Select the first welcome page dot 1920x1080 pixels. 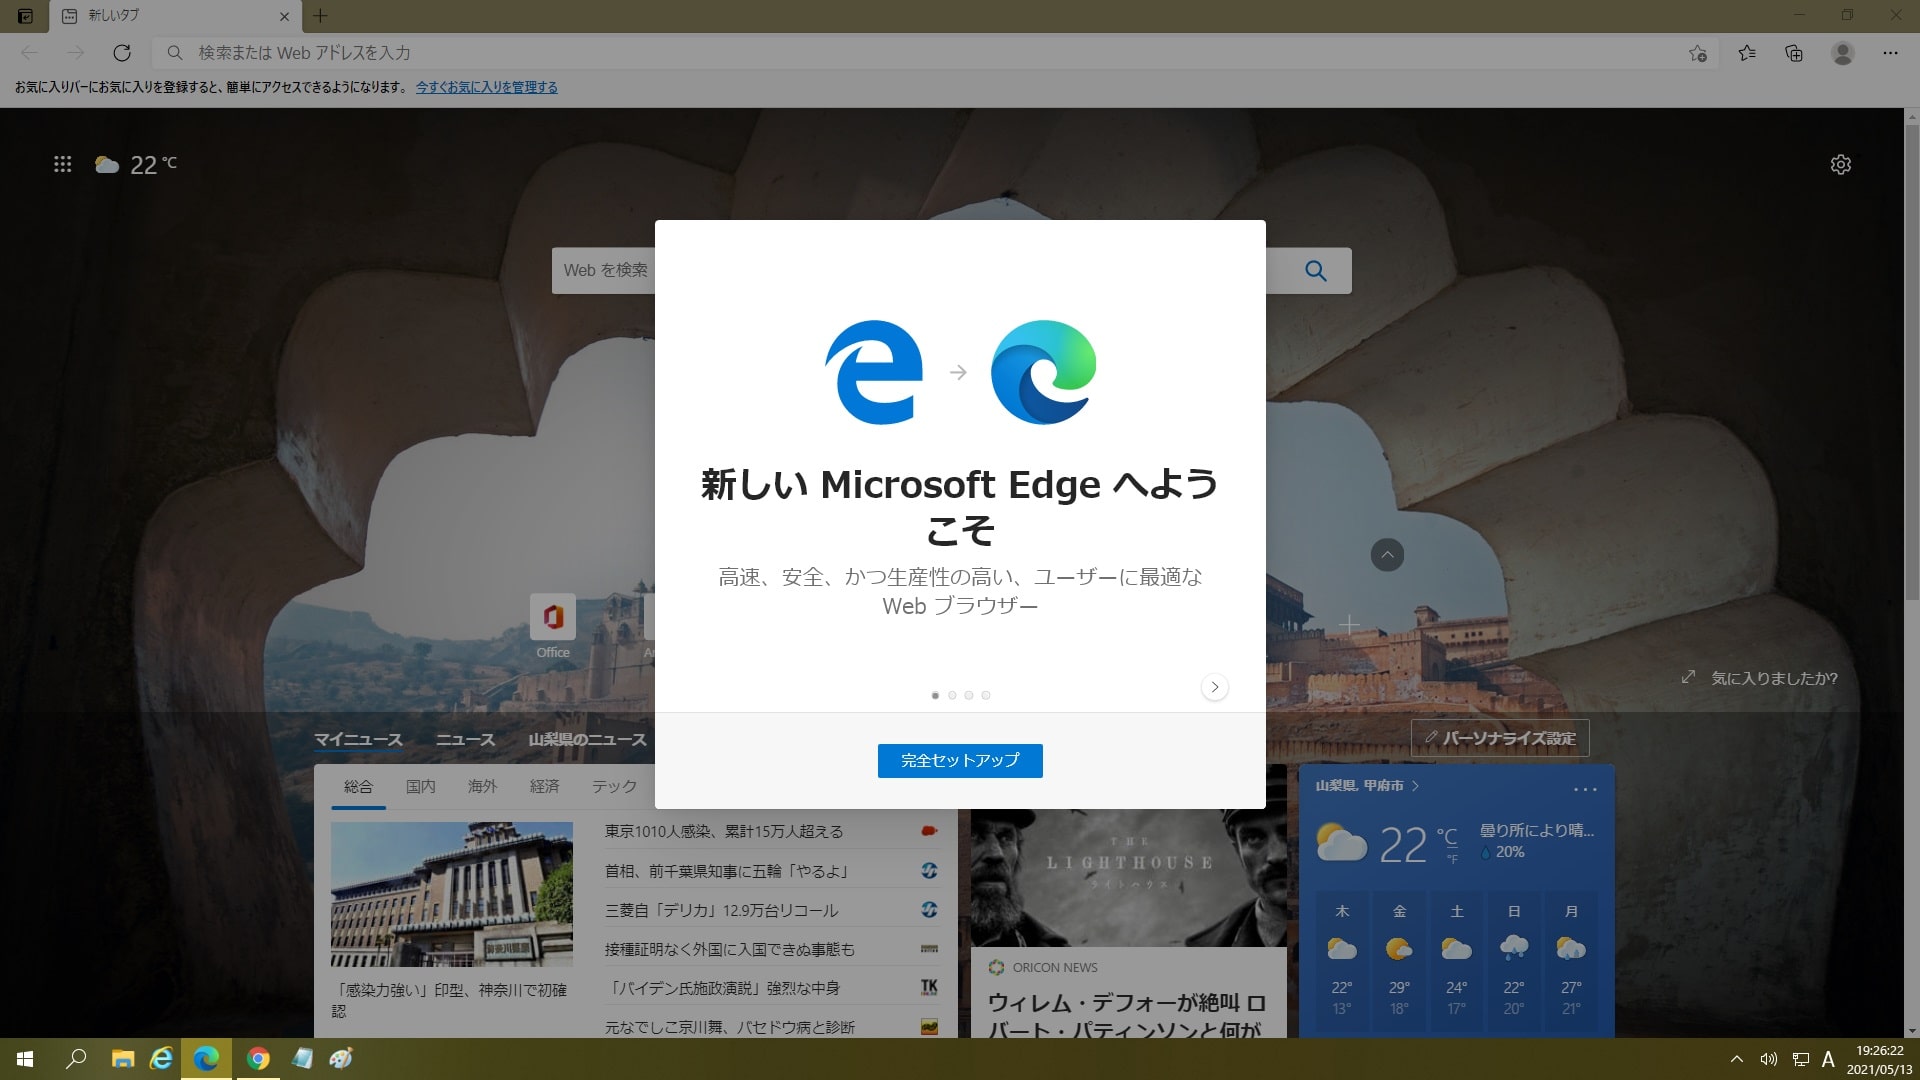click(x=935, y=695)
